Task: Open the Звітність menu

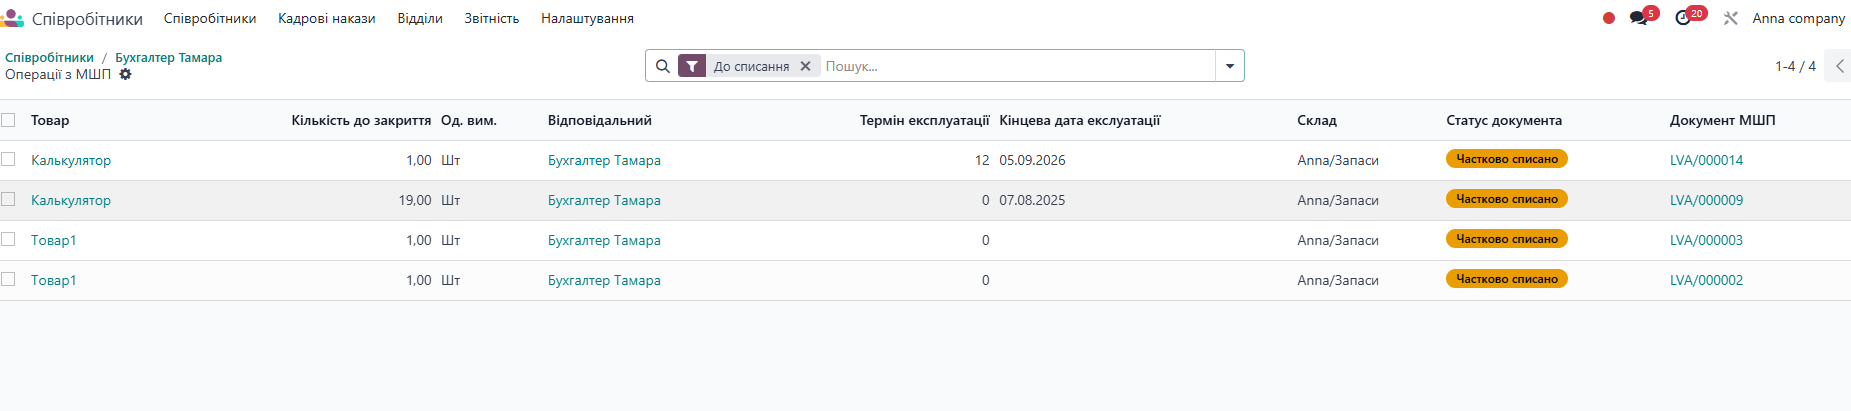Action: tap(491, 18)
